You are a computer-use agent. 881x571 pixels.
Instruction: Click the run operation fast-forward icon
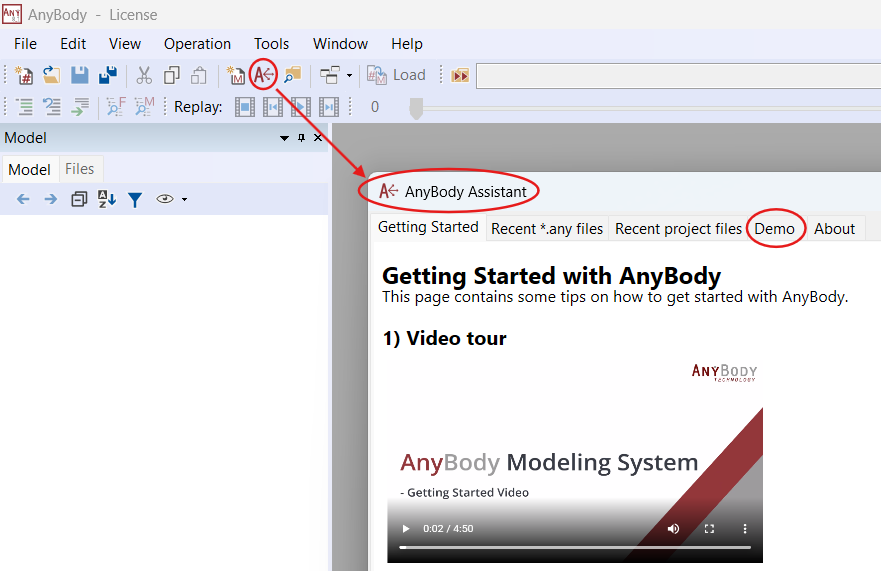(x=460, y=75)
